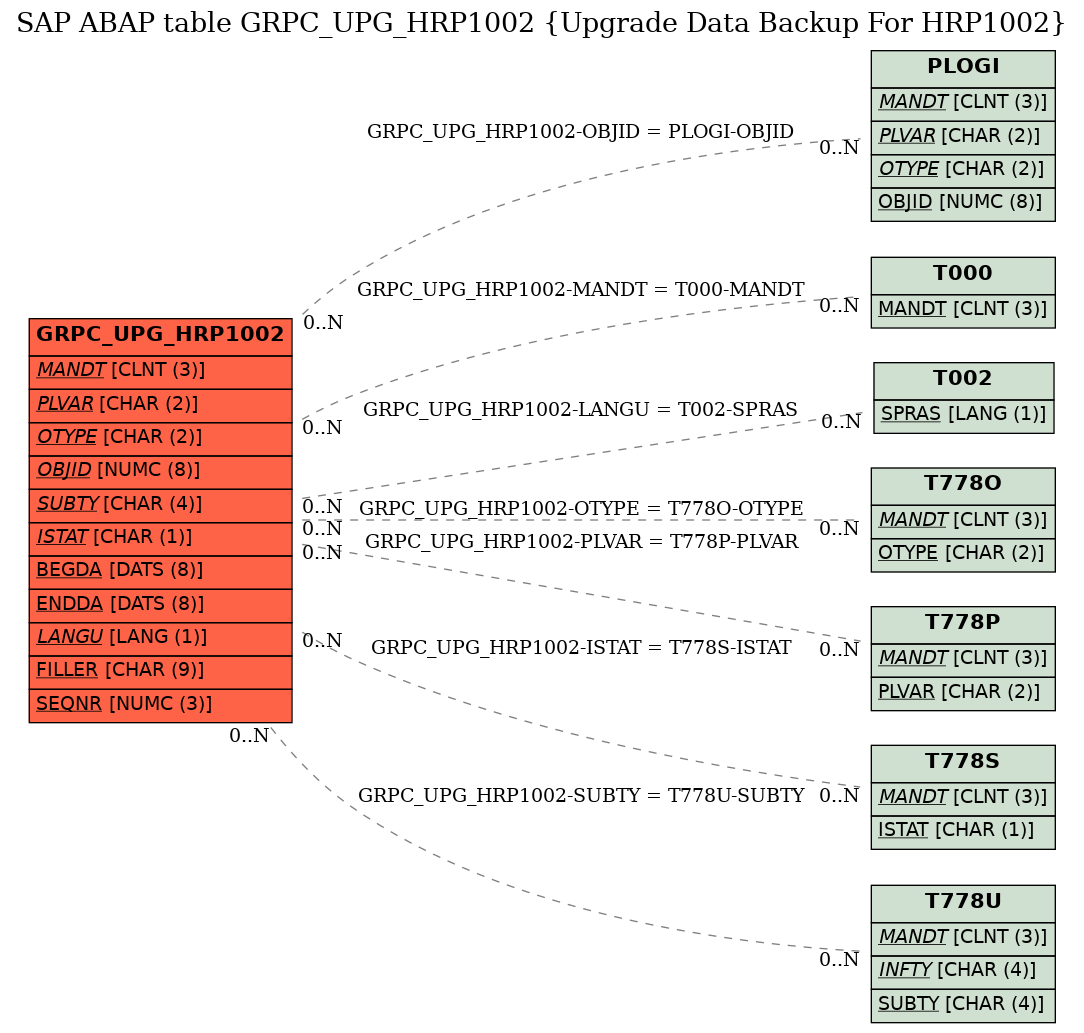Click the FILLER [CHAR (9)] field row
Viewport: 1084px width, 1033px height.
click(x=160, y=672)
